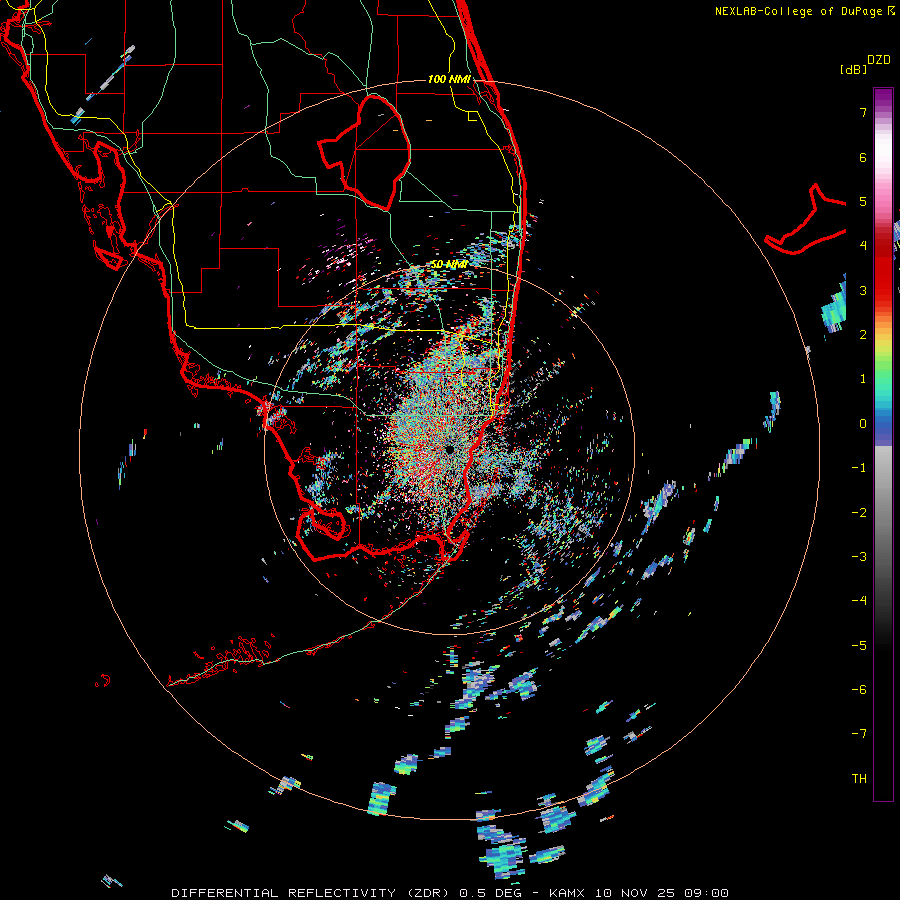Click the TH threshold label on the scale
Viewport: 900px width, 900px height.
(x=859, y=779)
